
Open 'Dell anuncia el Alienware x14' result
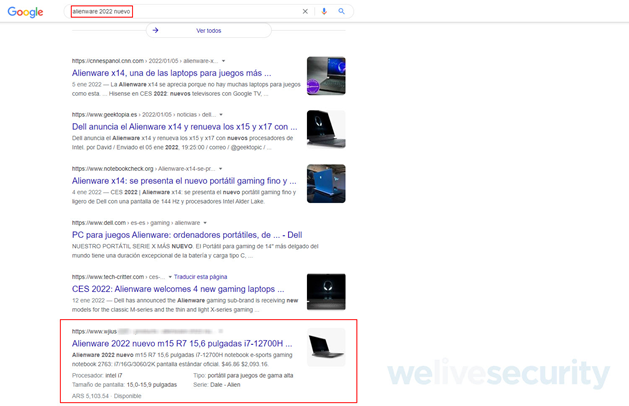pos(184,127)
